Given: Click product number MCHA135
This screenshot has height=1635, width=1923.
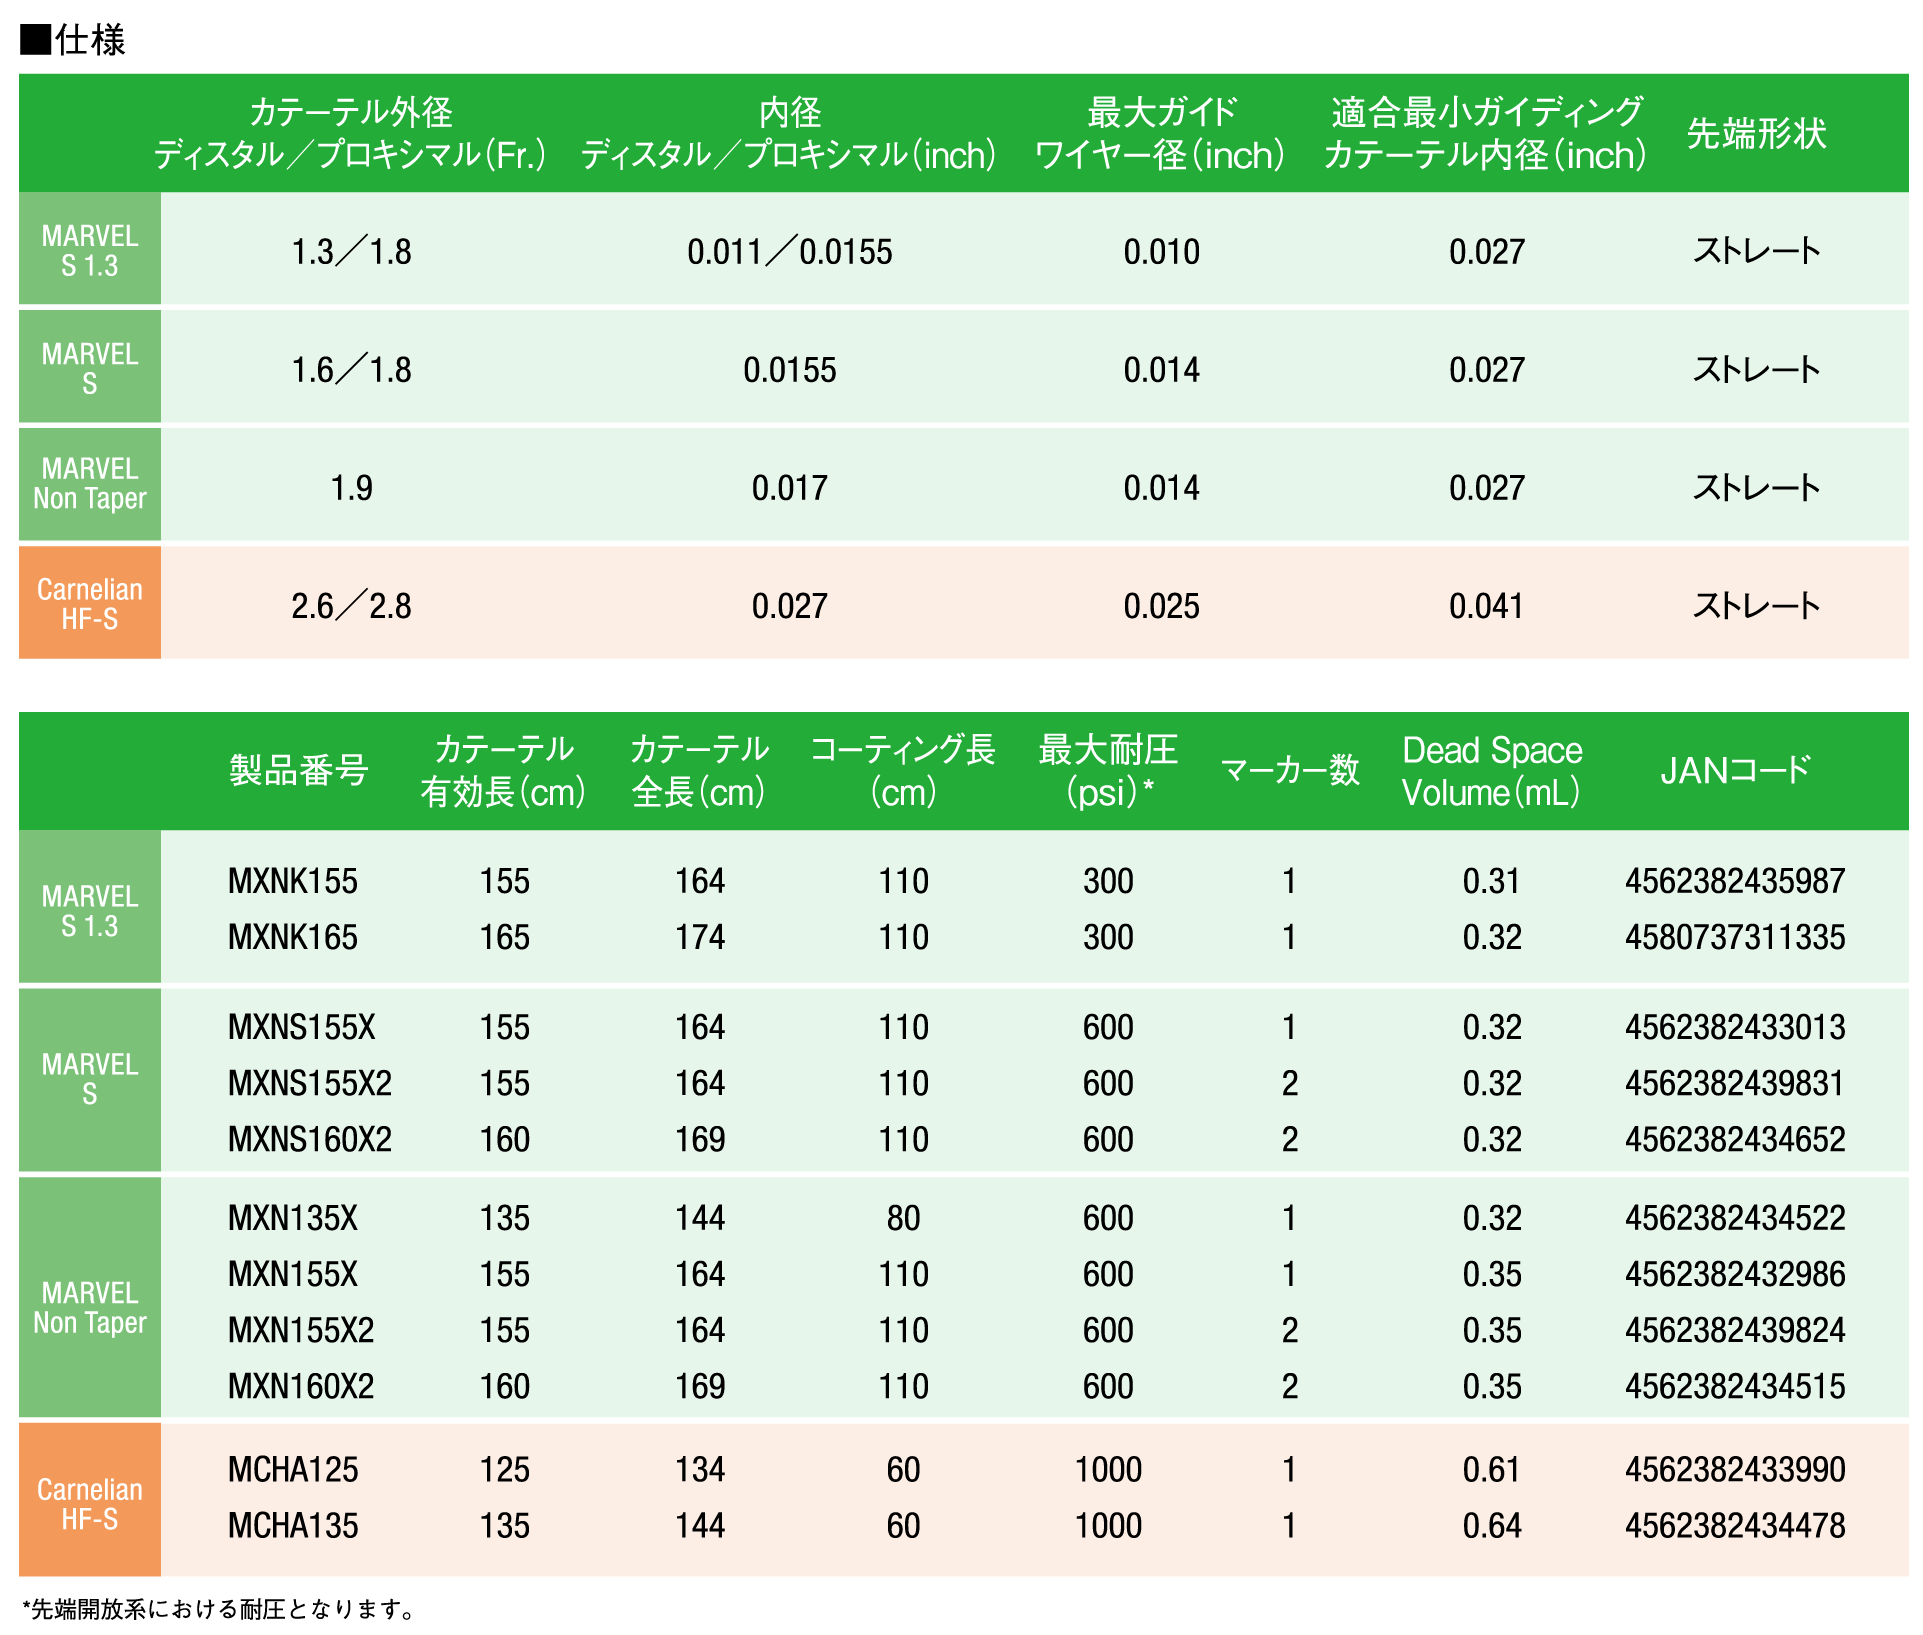Looking at the screenshot, I should pyautogui.click(x=292, y=1525).
